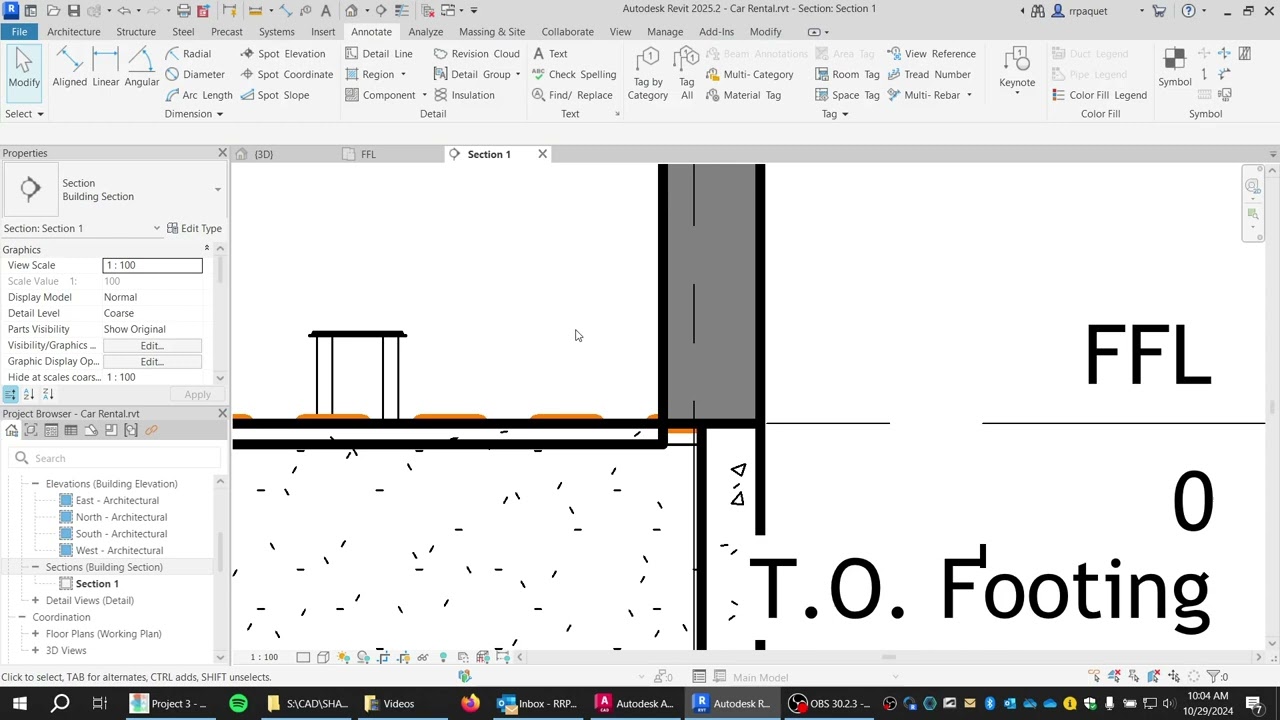Click the Tag All tool
The height and width of the screenshot is (720, 1280).
coord(687,74)
